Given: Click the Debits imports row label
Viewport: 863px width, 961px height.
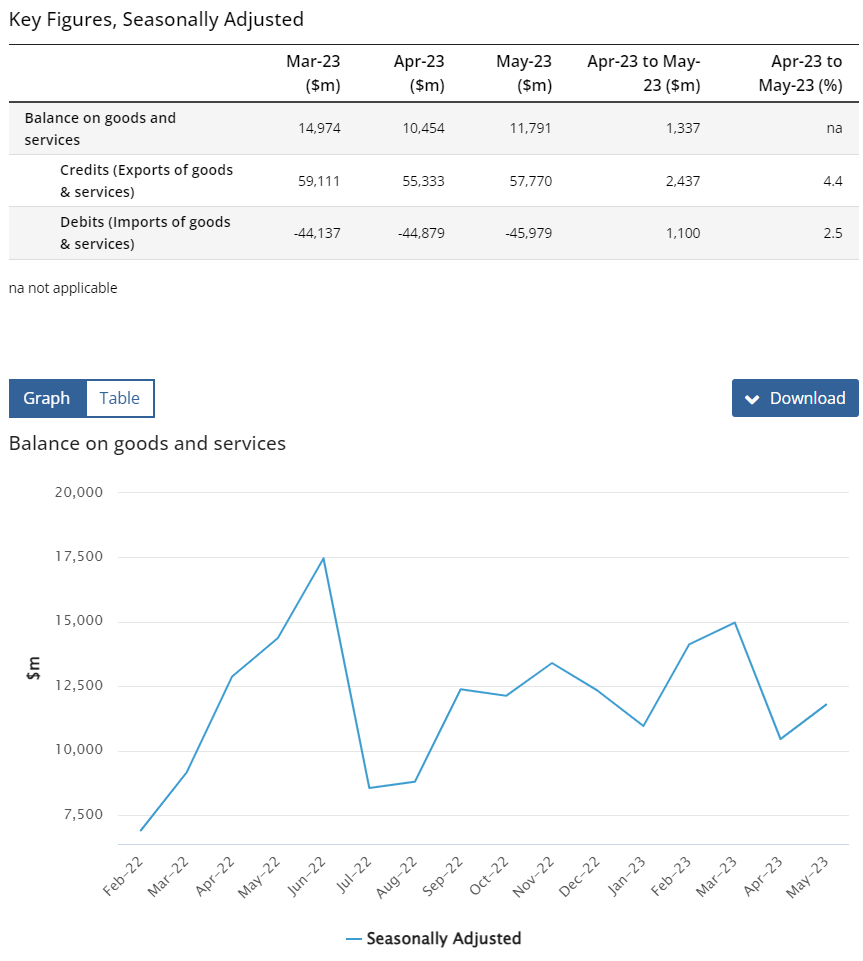Looking at the screenshot, I should click(x=145, y=233).
